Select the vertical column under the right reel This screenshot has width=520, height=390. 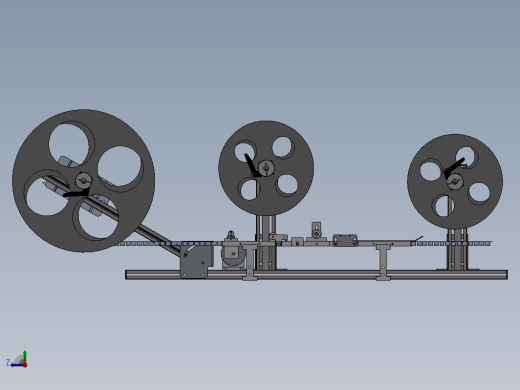click(458, 249)
